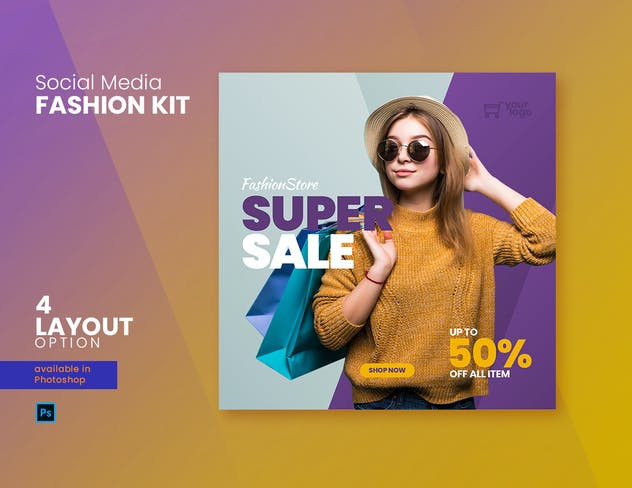Image resolution: width=632 pixels, height=488 pixels.
Task: Click the SHOP NOW button
Action: click(387, 370)
